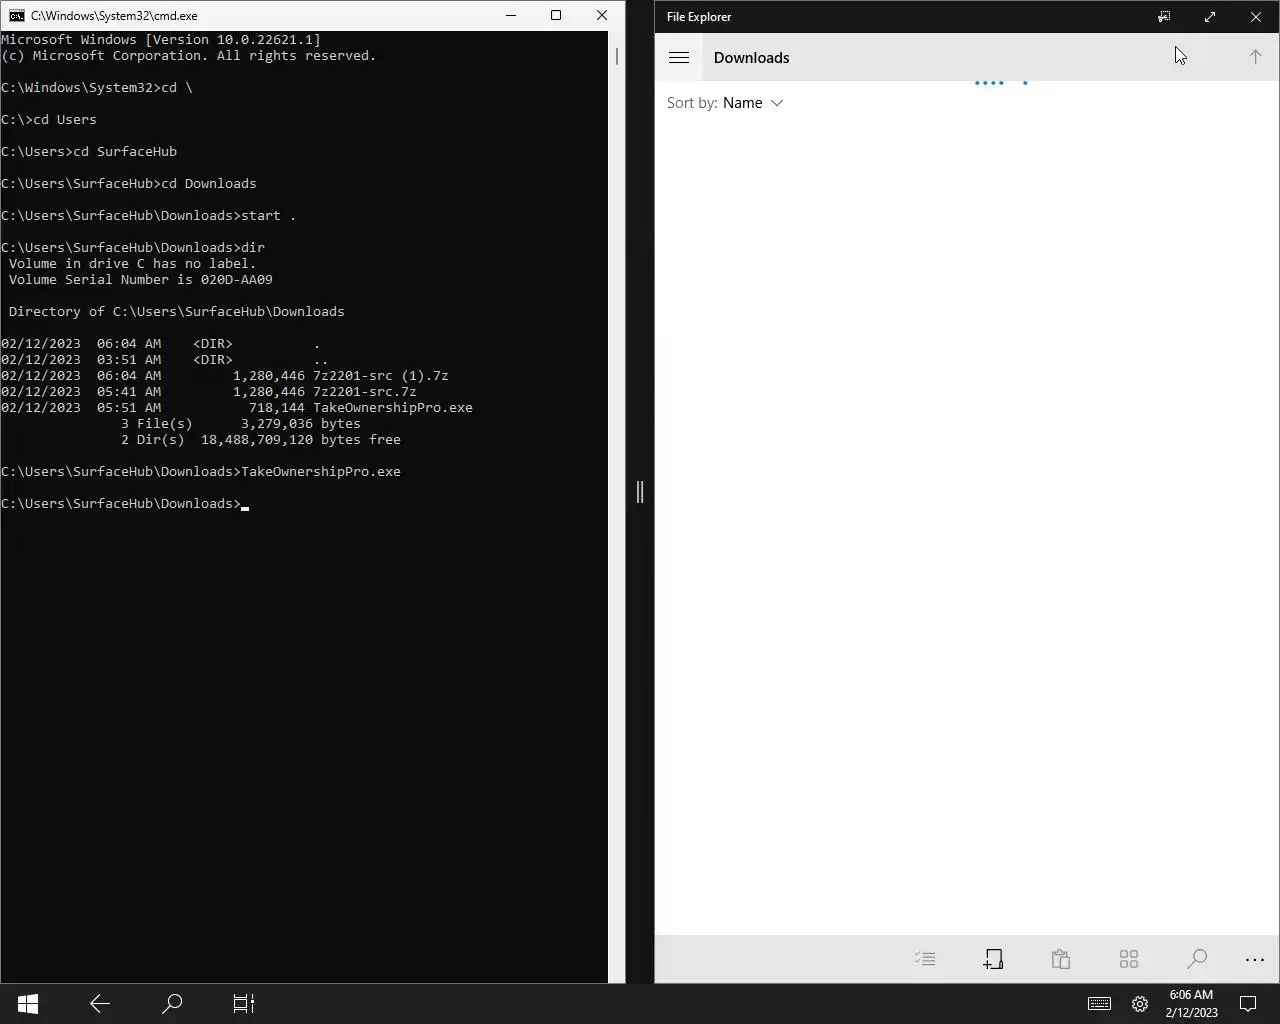
Task: Navigate up one folder in File Explorer
Action: tap(1255, 57)
